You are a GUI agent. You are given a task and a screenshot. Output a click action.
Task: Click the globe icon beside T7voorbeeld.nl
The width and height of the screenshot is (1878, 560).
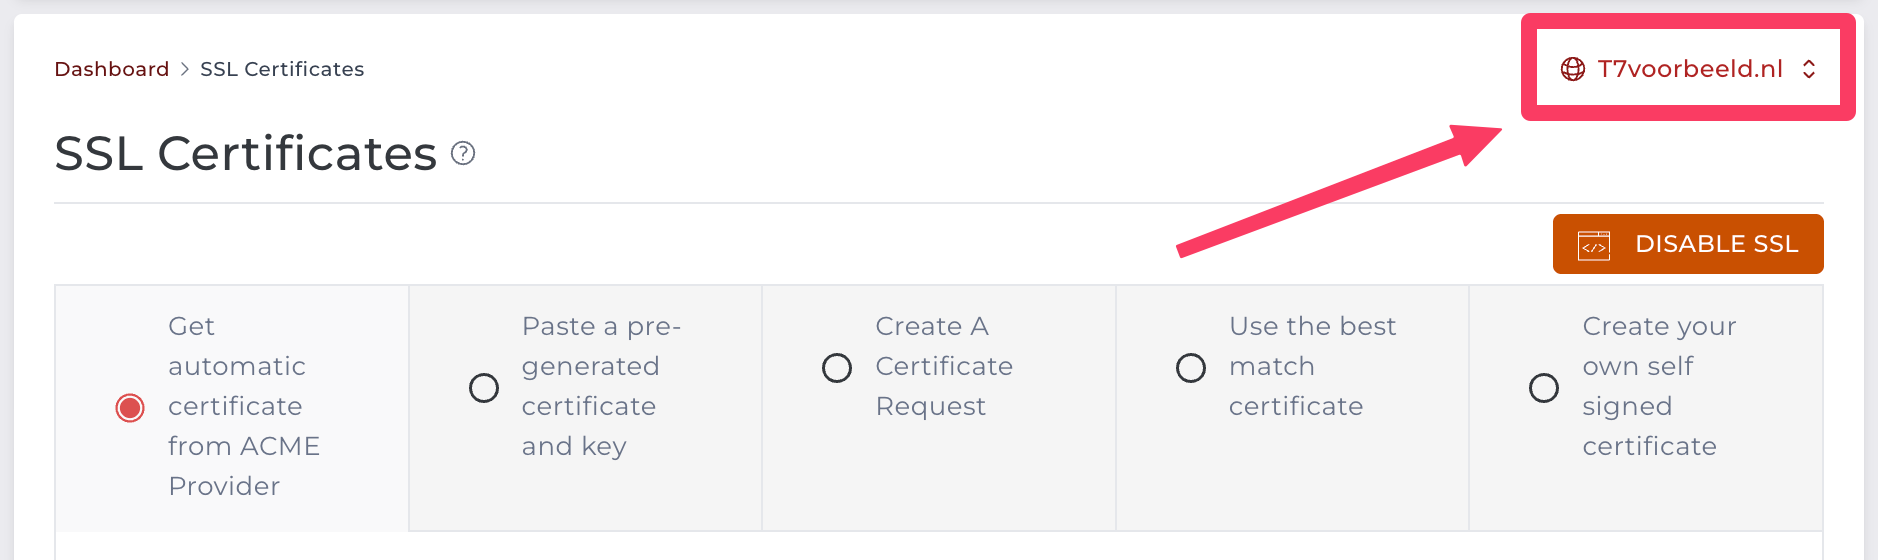[1572, 69]
